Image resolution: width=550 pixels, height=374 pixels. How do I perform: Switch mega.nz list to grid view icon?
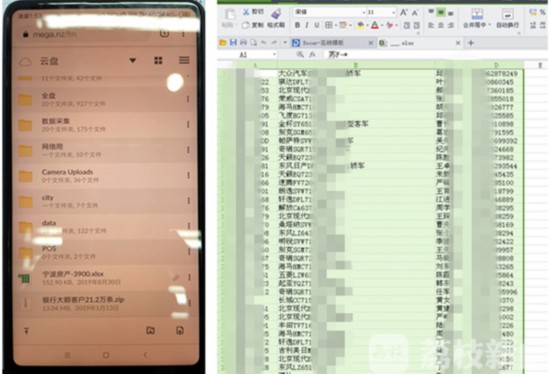point(158,60)
